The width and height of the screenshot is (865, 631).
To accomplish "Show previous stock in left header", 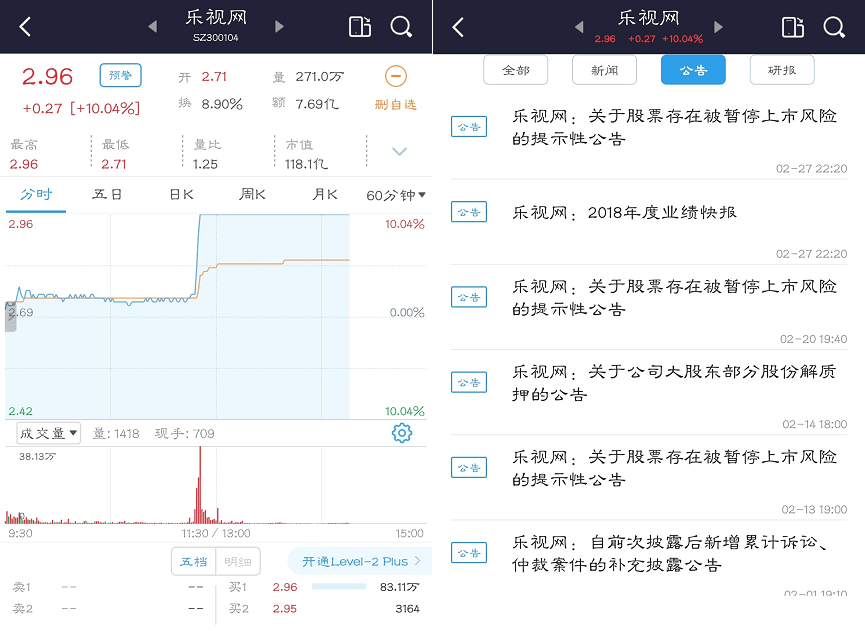I will coord(153,26).
